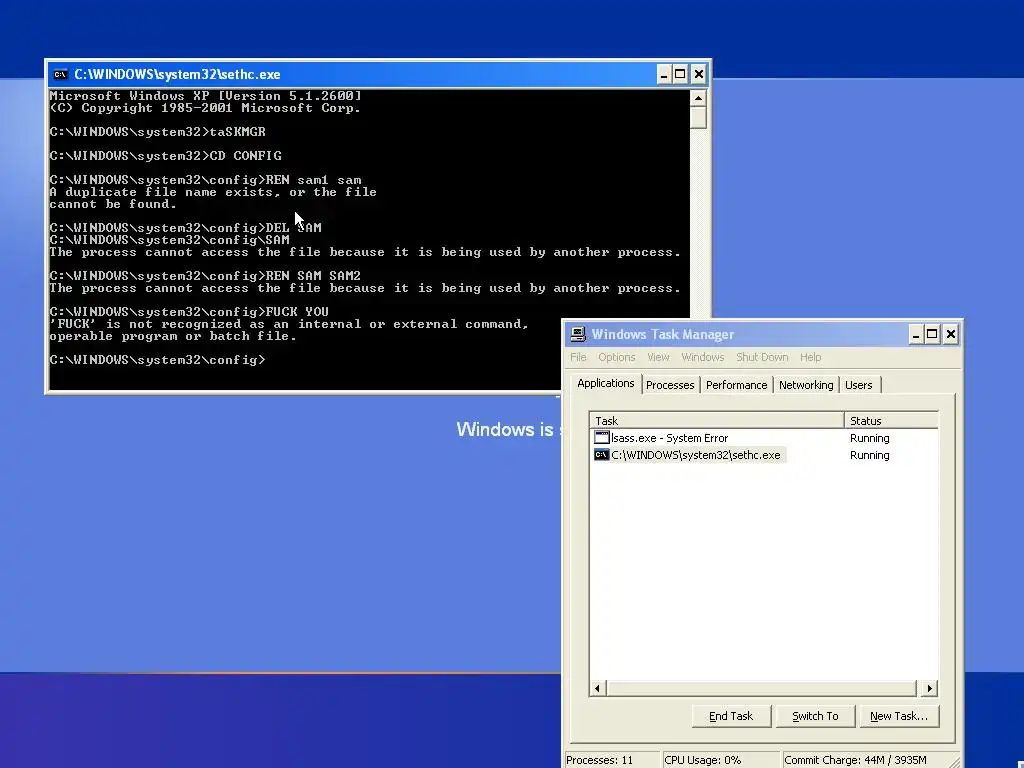Viewport: 1024px width, 768px height.
Task: Minimize the sethc.exe command prompt window
Action: [x=664, y=74]
